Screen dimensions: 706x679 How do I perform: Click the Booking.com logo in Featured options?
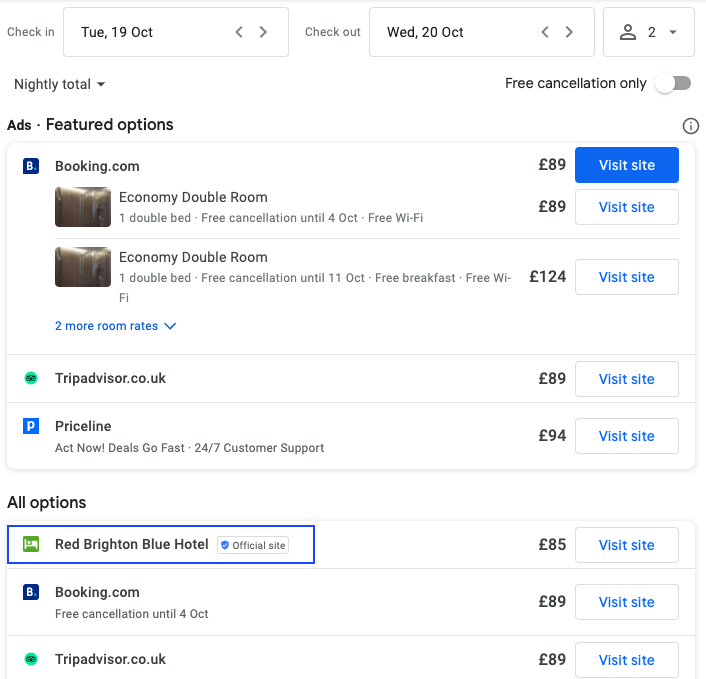click(x=31, y=166)
